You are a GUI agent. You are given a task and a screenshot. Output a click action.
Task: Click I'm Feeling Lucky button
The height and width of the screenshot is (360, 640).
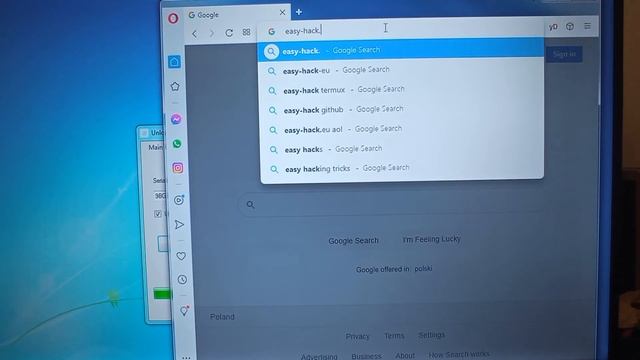431,239
